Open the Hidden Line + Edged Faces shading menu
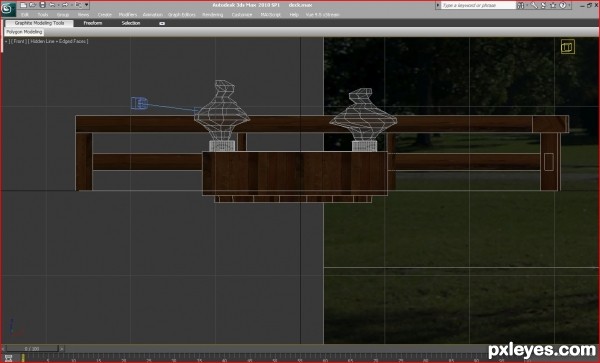The width and height of the screenshot is (600, 363). pos(58,41)
